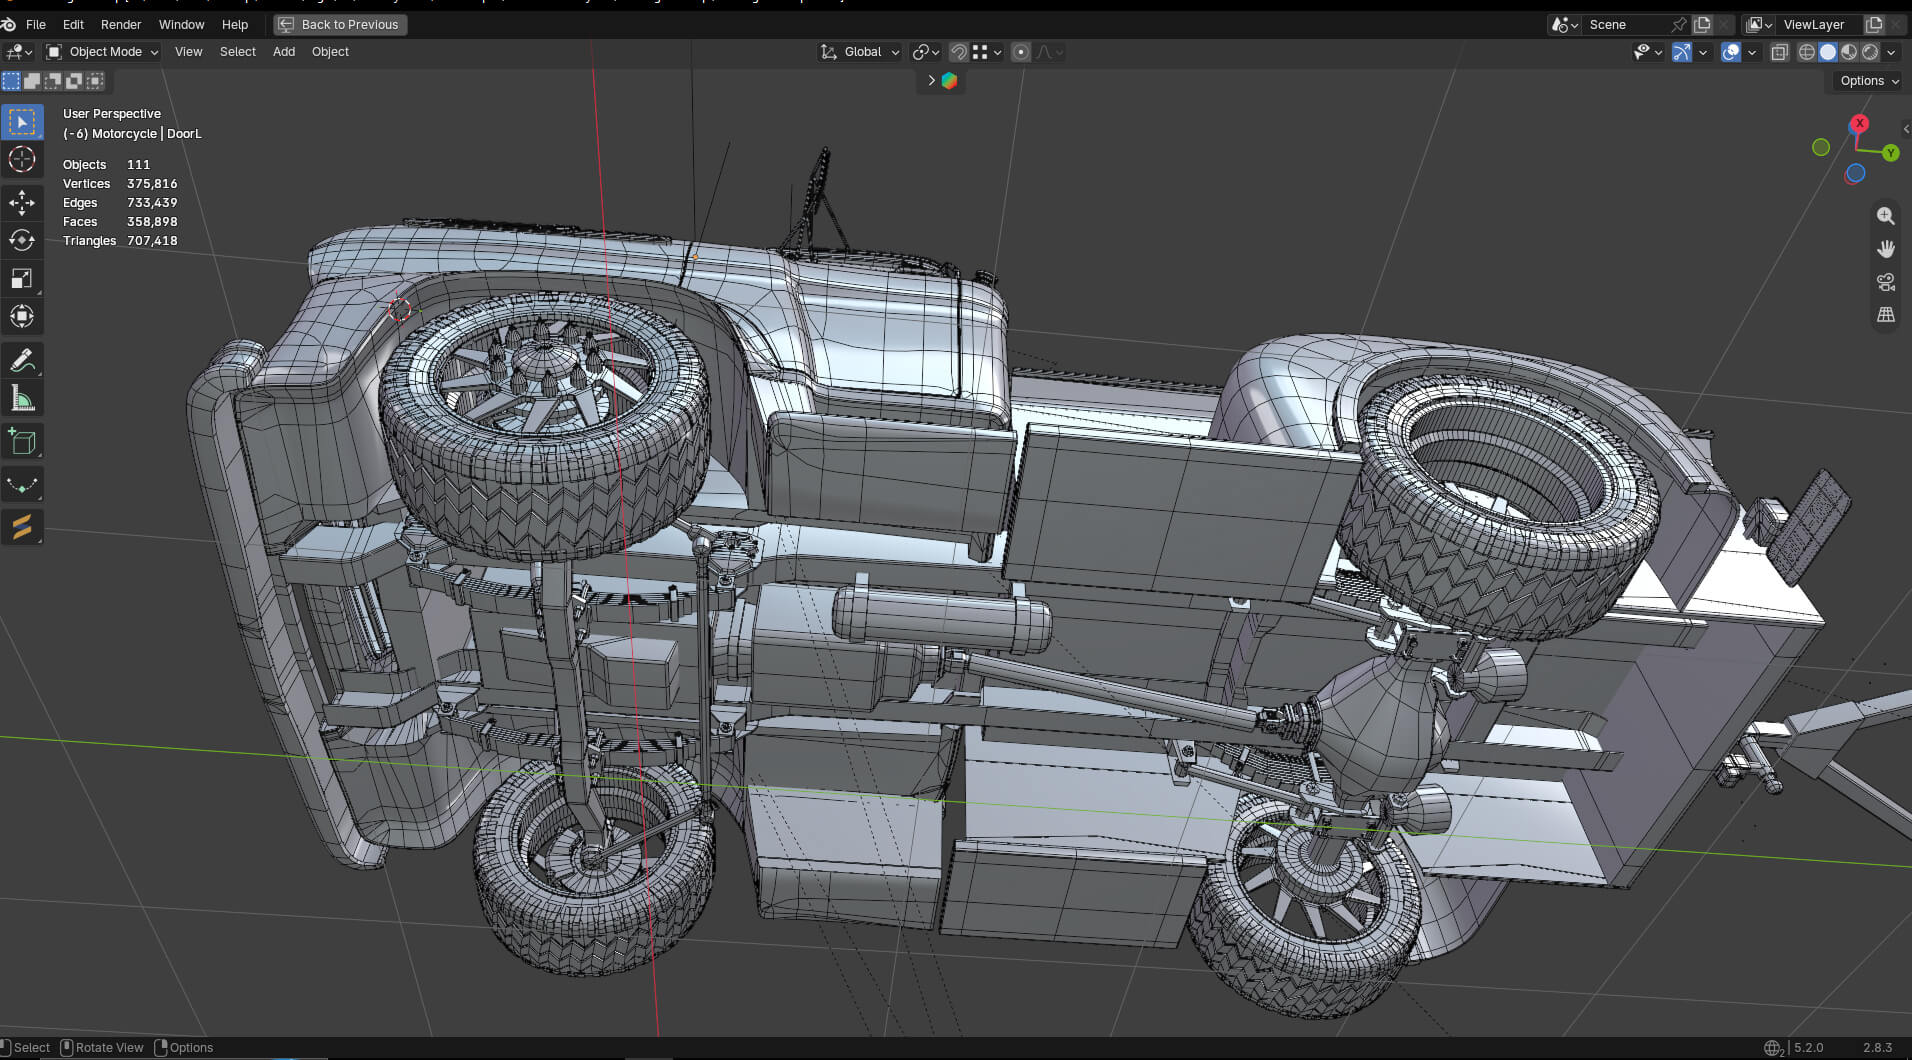This screenshot has height=1060, width=1912.
Task: Open the Object Mode dropdown
Action: (103, 52)
